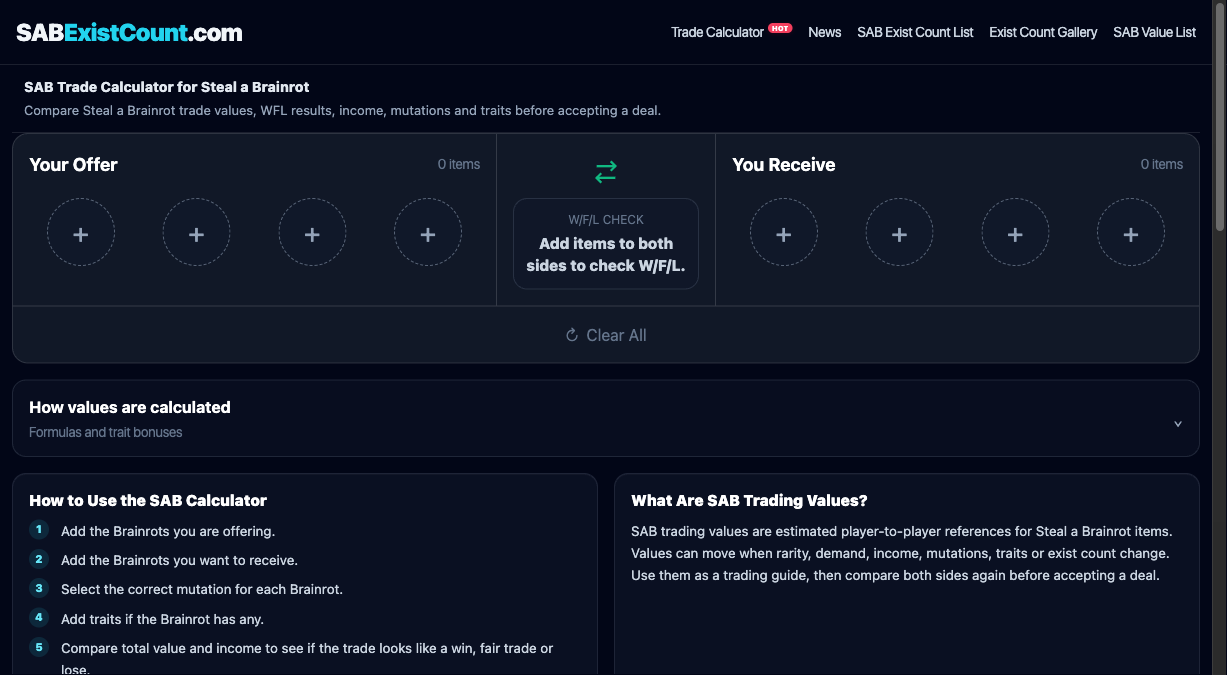
Task: Add item to first Your Offer slot
Action: tap(81, 232)
